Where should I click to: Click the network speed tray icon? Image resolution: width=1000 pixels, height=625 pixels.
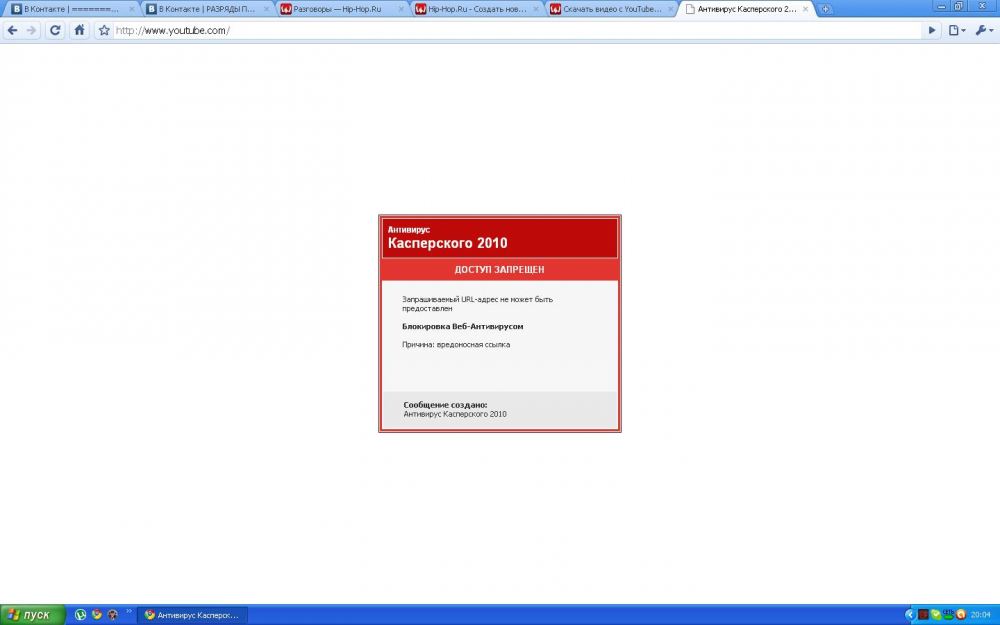click(x=948, y=615)
